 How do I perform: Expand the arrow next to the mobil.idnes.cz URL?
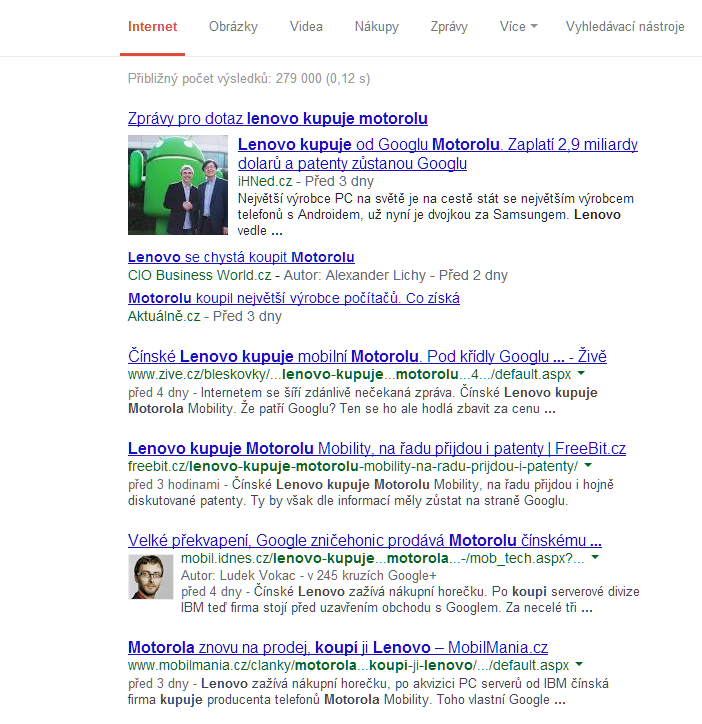click(x=595, y=557)
